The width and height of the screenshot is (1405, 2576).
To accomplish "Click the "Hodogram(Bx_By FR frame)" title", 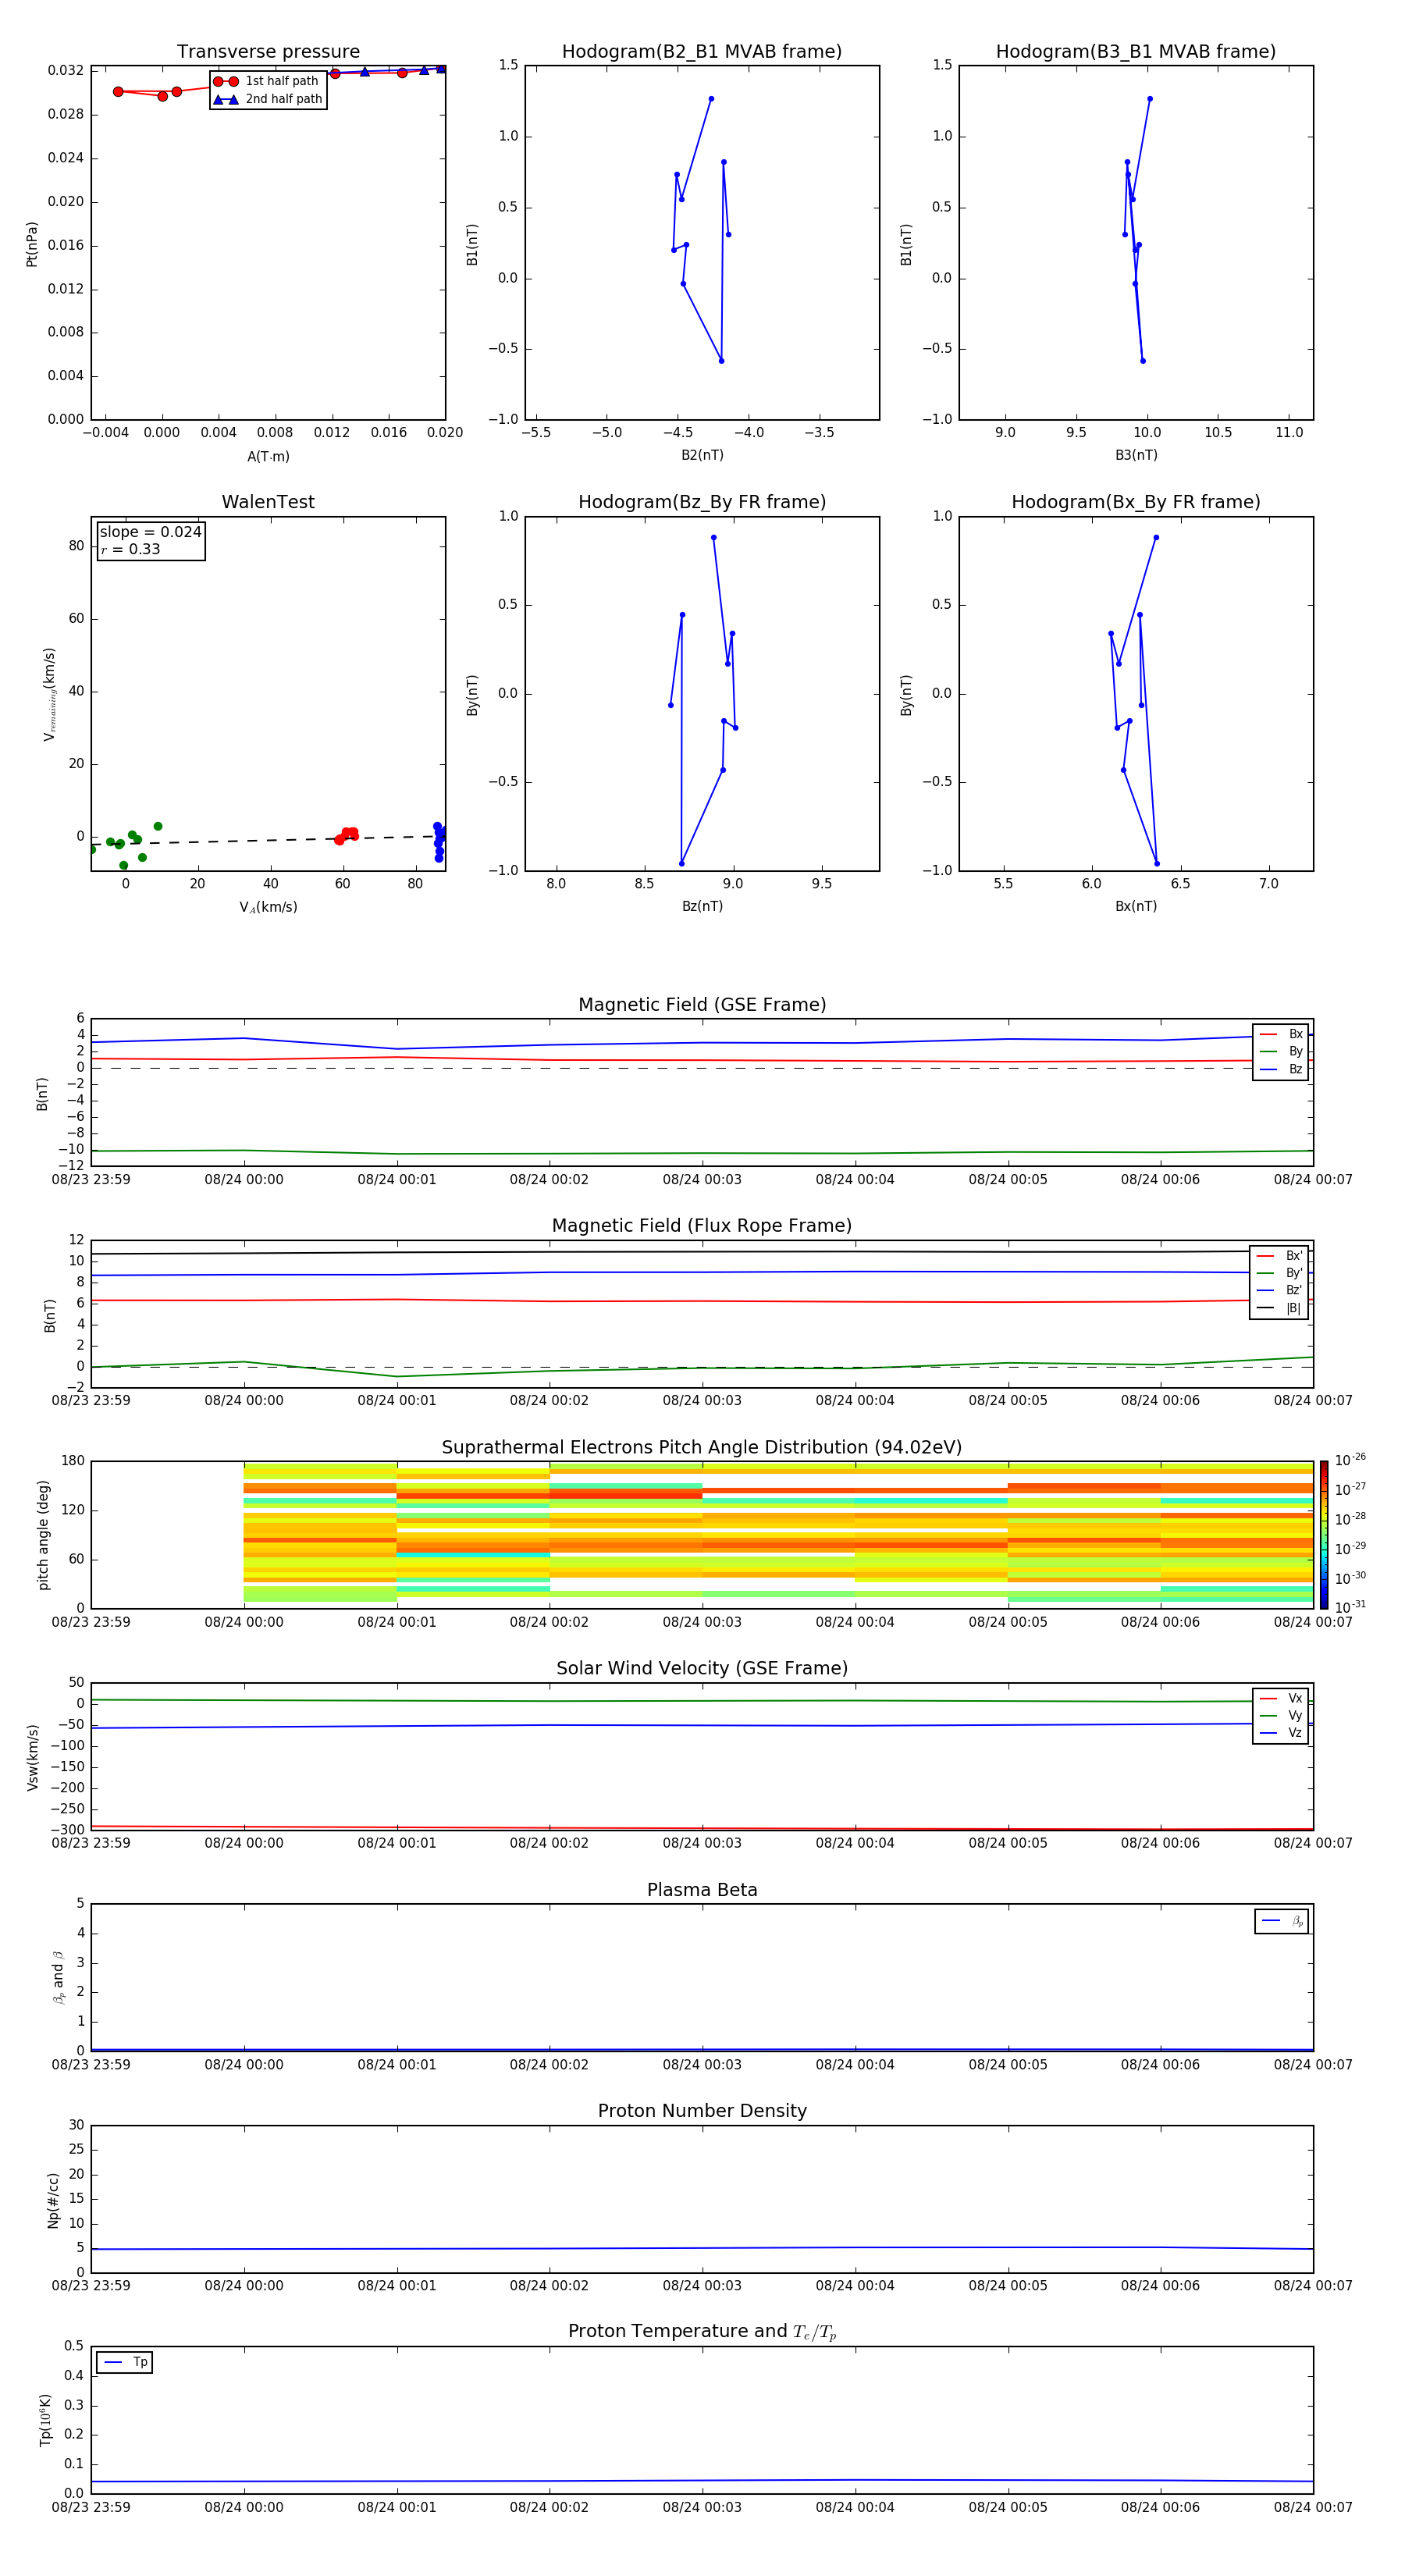I will [x=1136, y=502].
